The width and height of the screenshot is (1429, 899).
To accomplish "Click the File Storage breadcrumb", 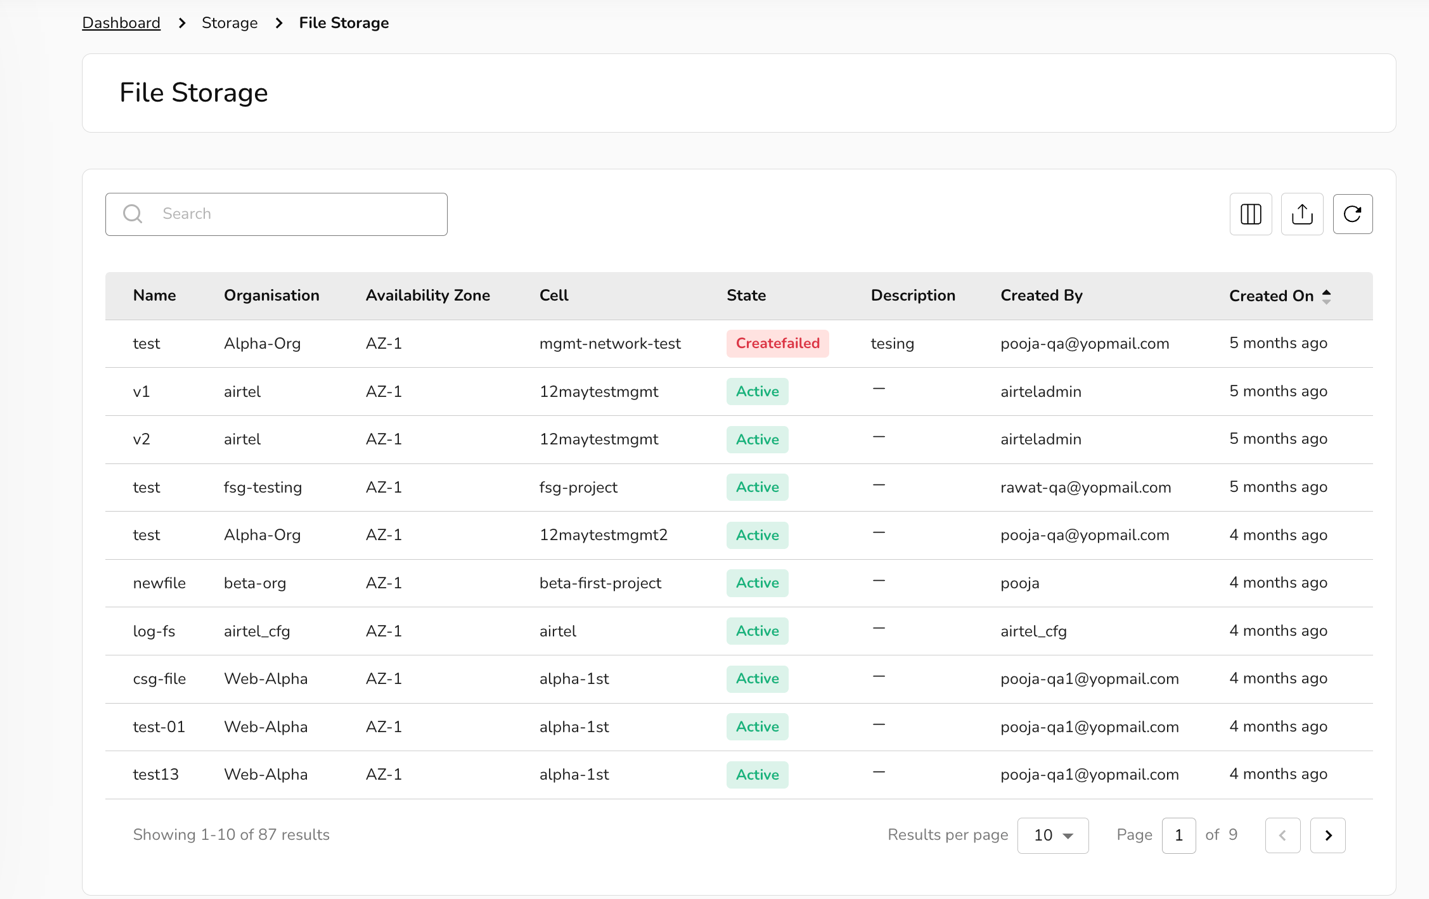I will pyautogui.click(x=343, y=23).
